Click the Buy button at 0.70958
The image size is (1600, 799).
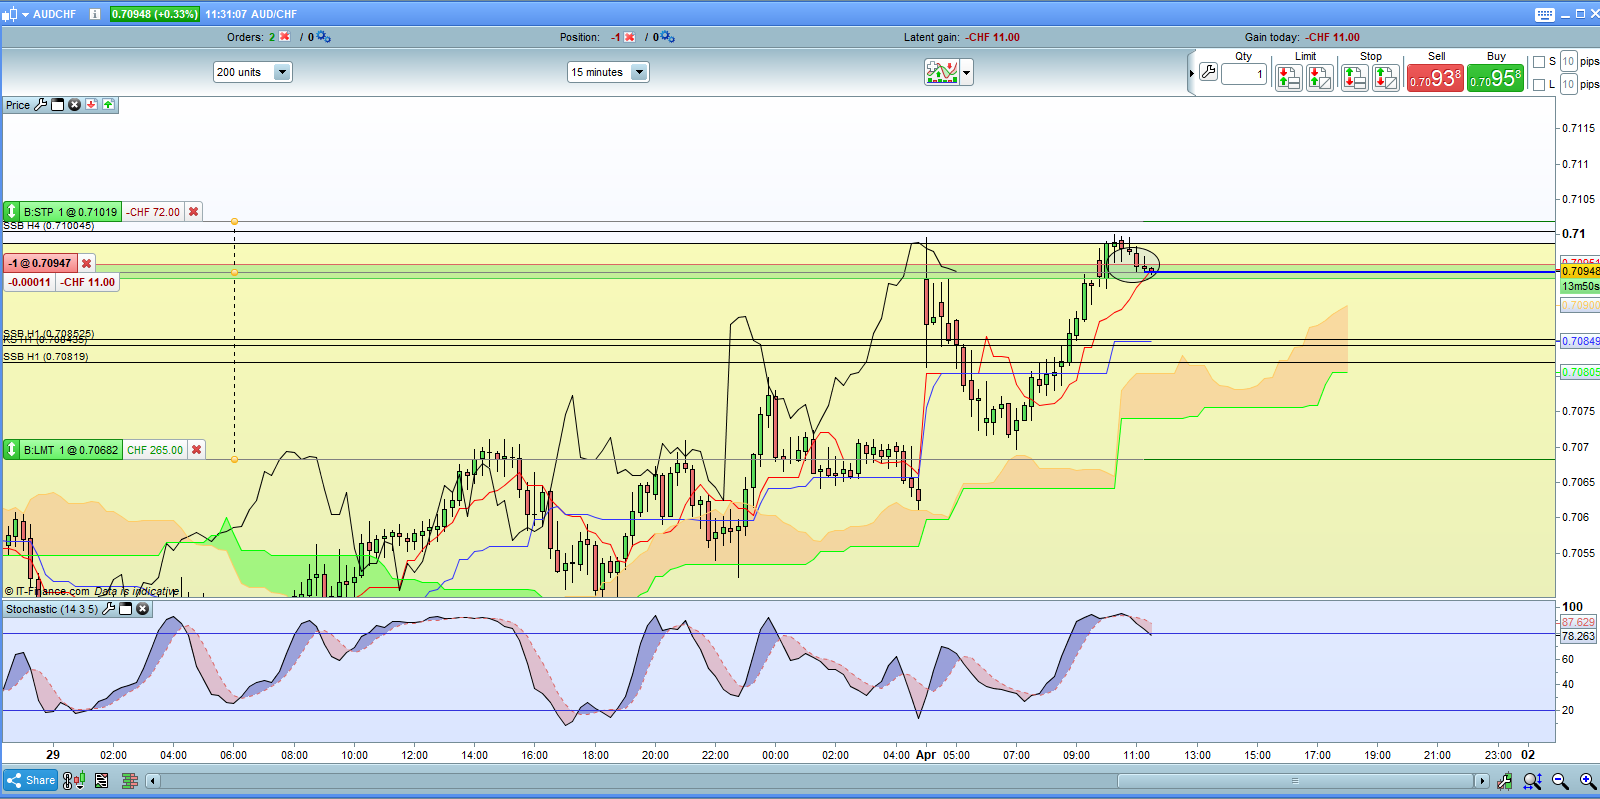point(1496,78)
